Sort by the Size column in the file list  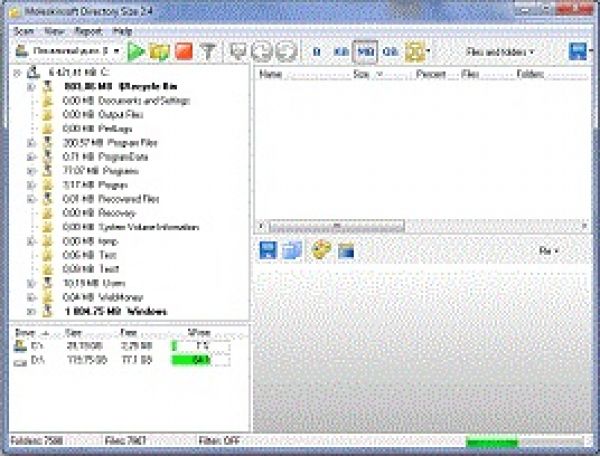(x=382, y=74)
